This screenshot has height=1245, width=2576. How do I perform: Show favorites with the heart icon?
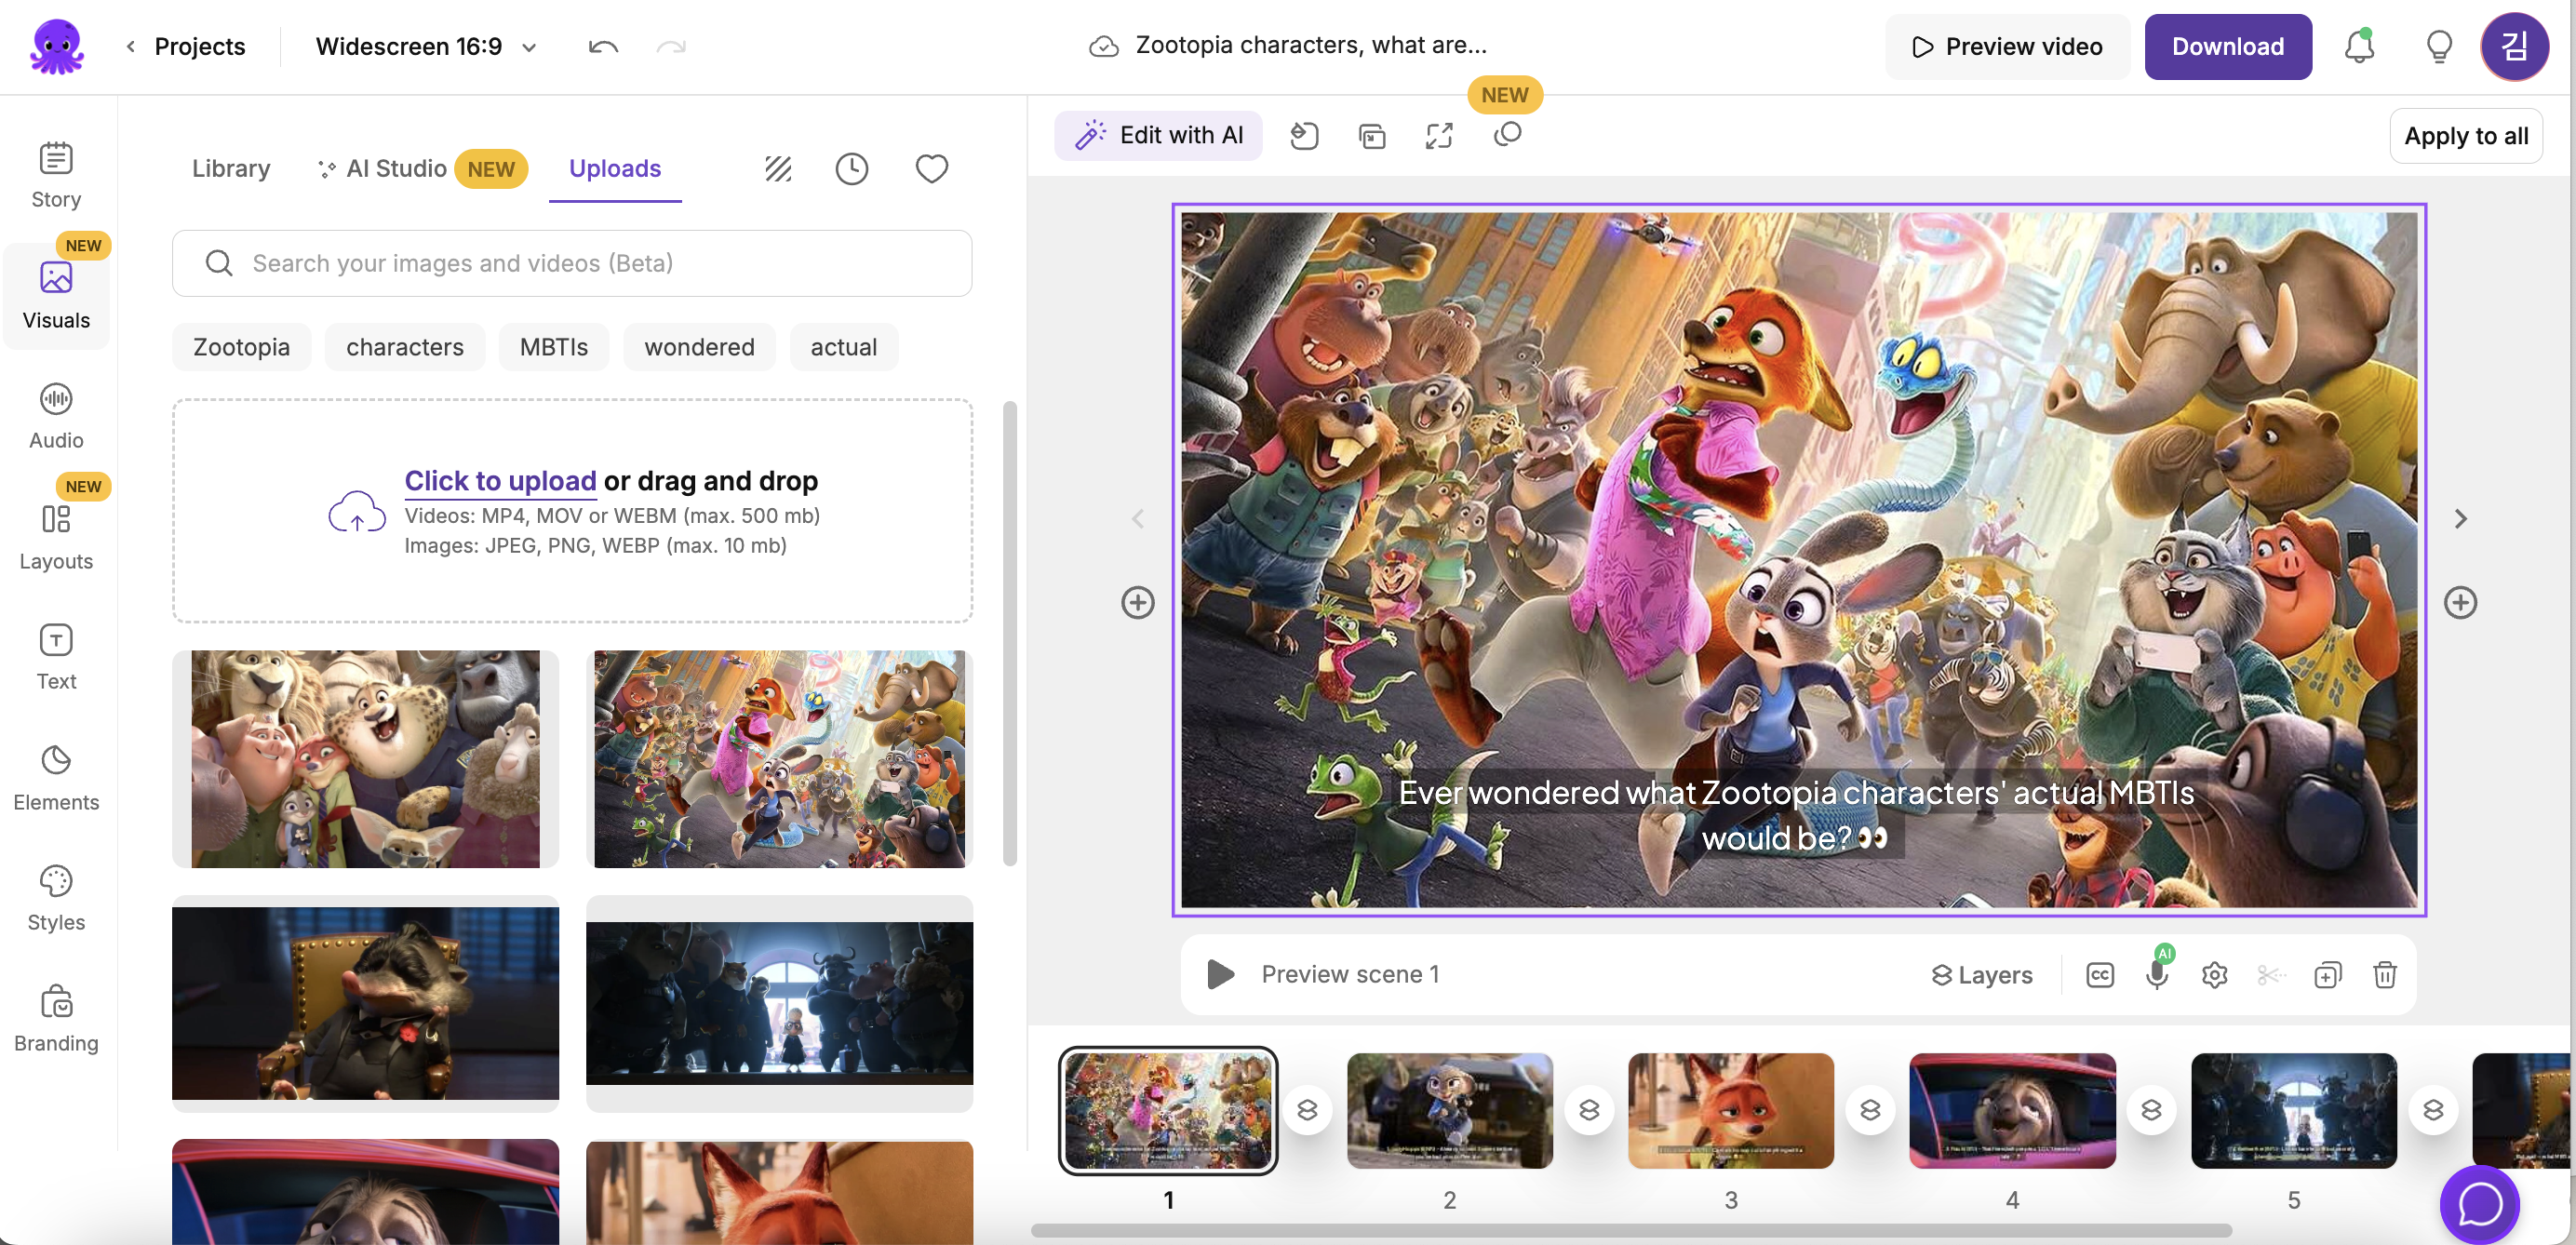pos(931,169)
